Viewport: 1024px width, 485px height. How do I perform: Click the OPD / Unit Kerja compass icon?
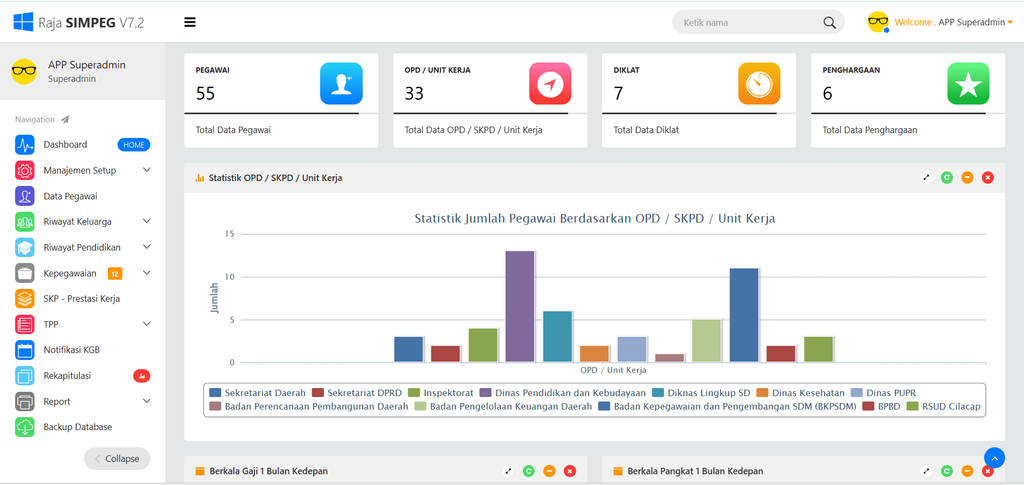pos(550,84)
